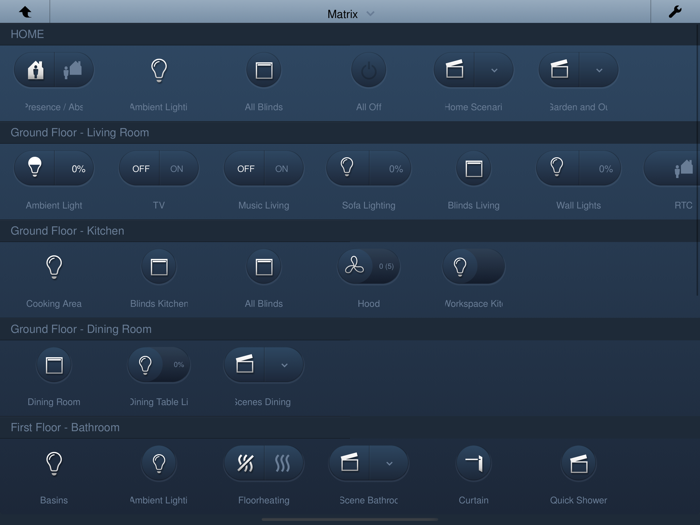Image resolution: width=700 pixels, height=525 pixels.
Task: Expand the Scenes Dining chevron
Action: pos(284,365)
